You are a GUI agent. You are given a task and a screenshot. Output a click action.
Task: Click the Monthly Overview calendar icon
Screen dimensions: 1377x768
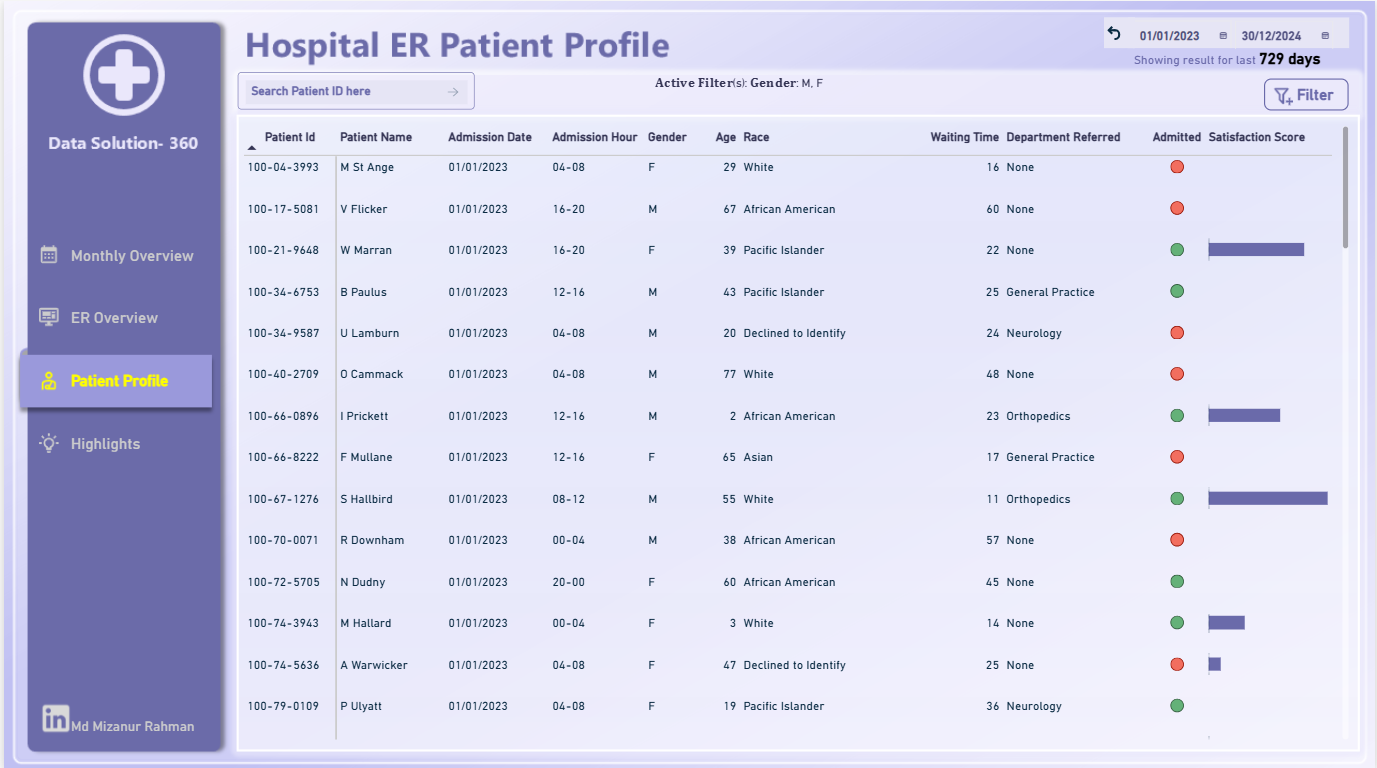(49, 255)
